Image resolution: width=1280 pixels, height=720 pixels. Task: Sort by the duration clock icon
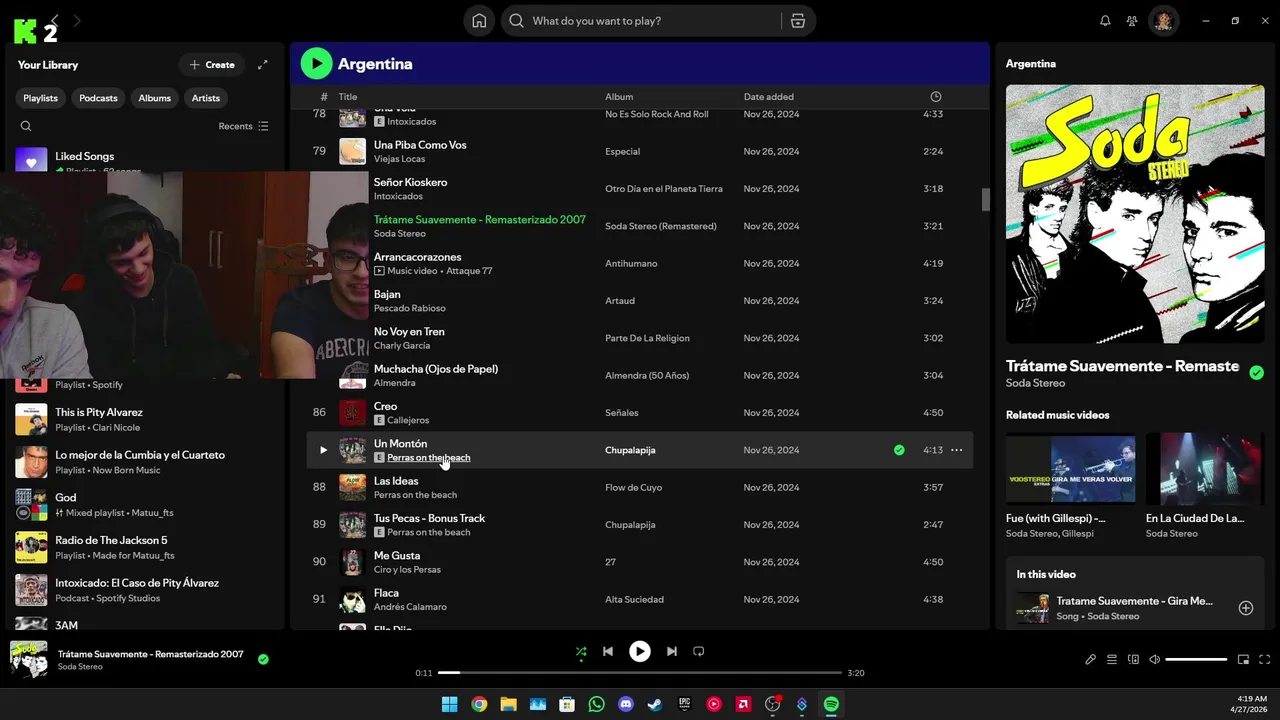[x=936, y=97]
